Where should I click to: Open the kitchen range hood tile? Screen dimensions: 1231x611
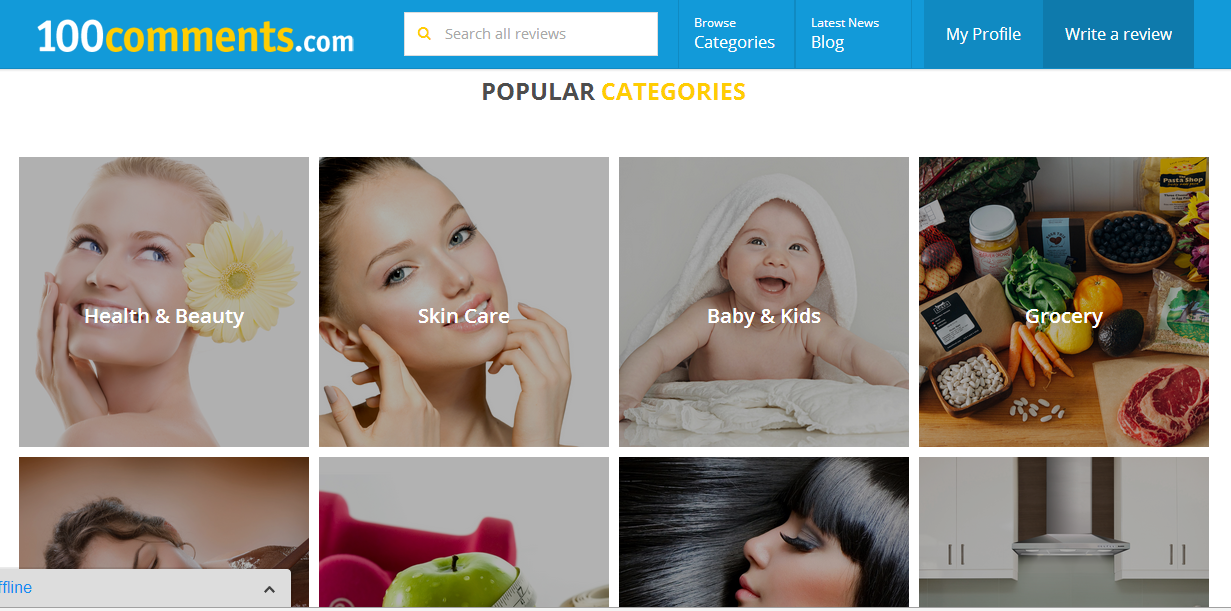(1064, 532)
